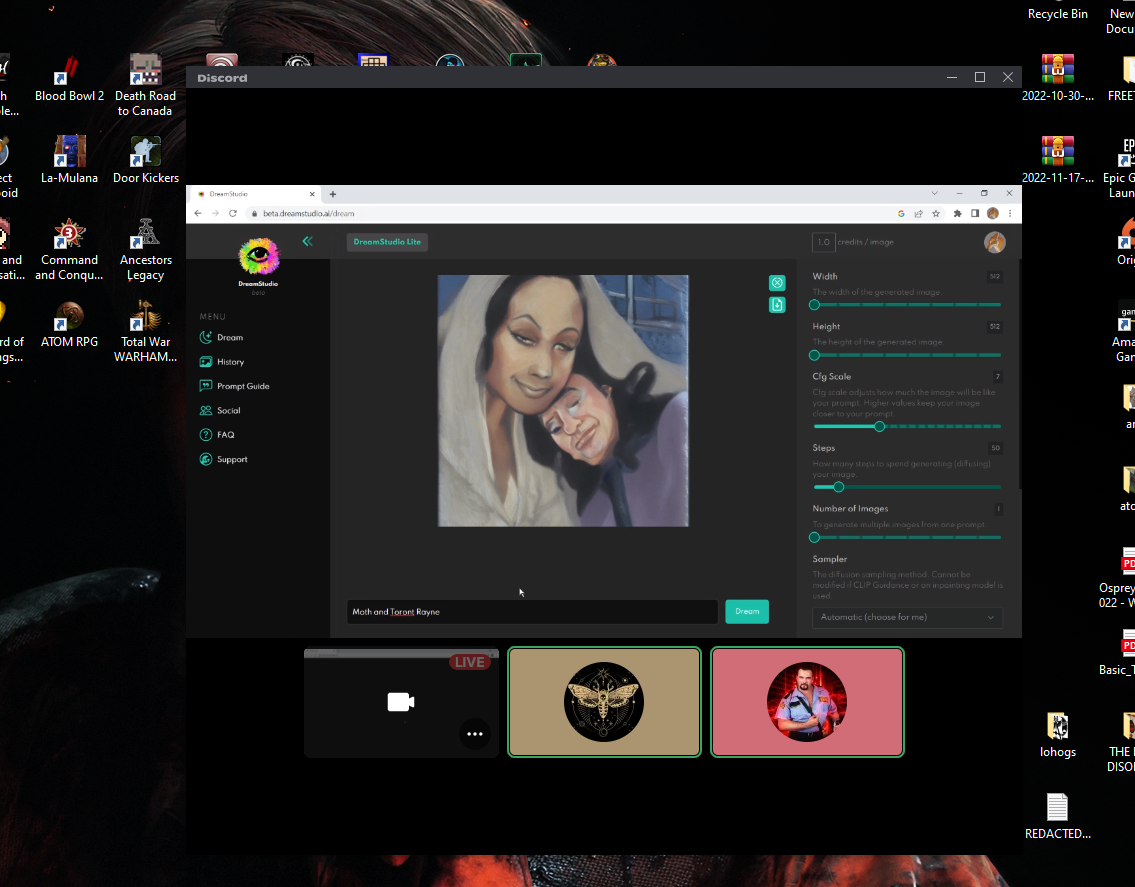This screenshot has width=1135, height=887.
Task: Click the Steps value 50 box
Action: [x=995, y=448]
